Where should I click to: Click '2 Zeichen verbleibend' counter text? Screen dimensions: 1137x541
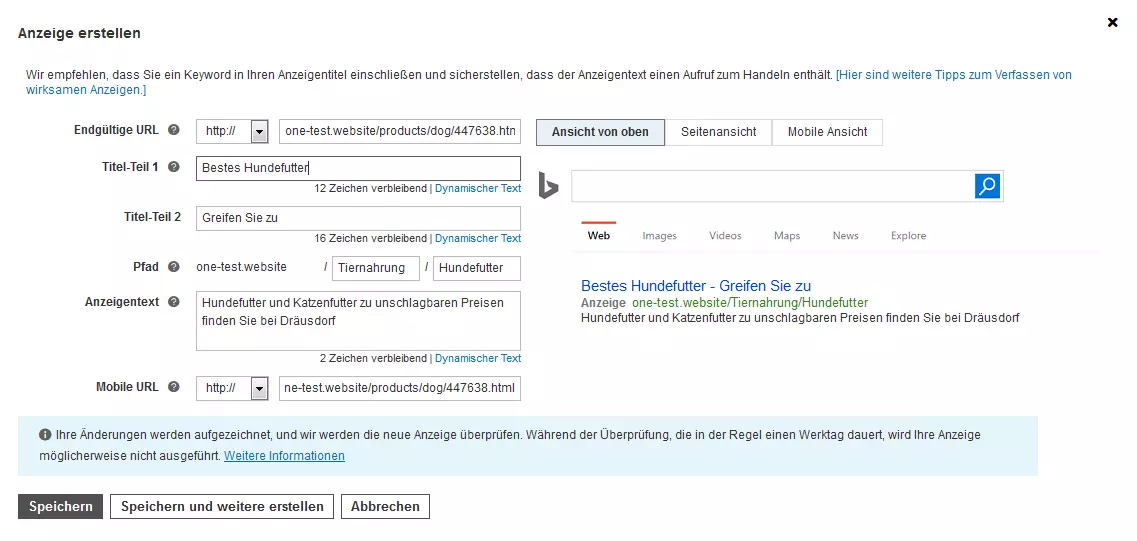373,358
